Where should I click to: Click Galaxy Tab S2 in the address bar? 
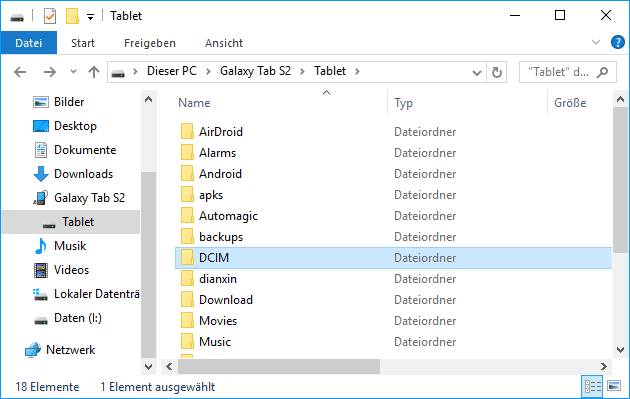coord(255,71)
